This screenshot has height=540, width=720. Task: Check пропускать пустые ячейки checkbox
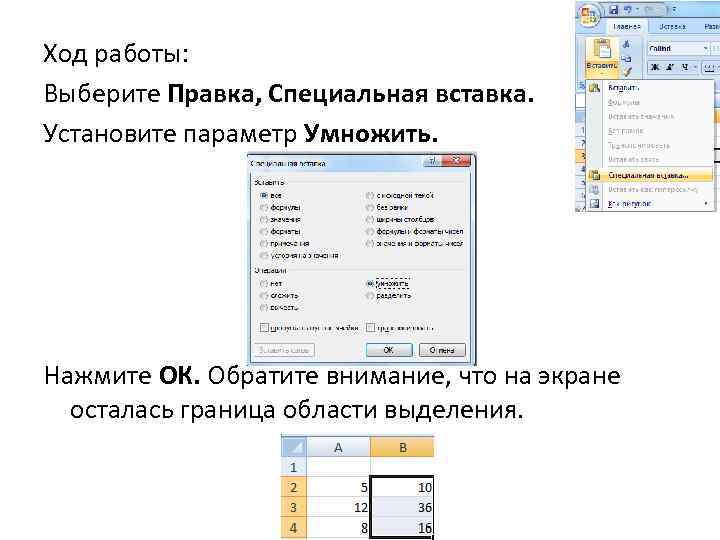pyautogui.click(x=264, y=328)
